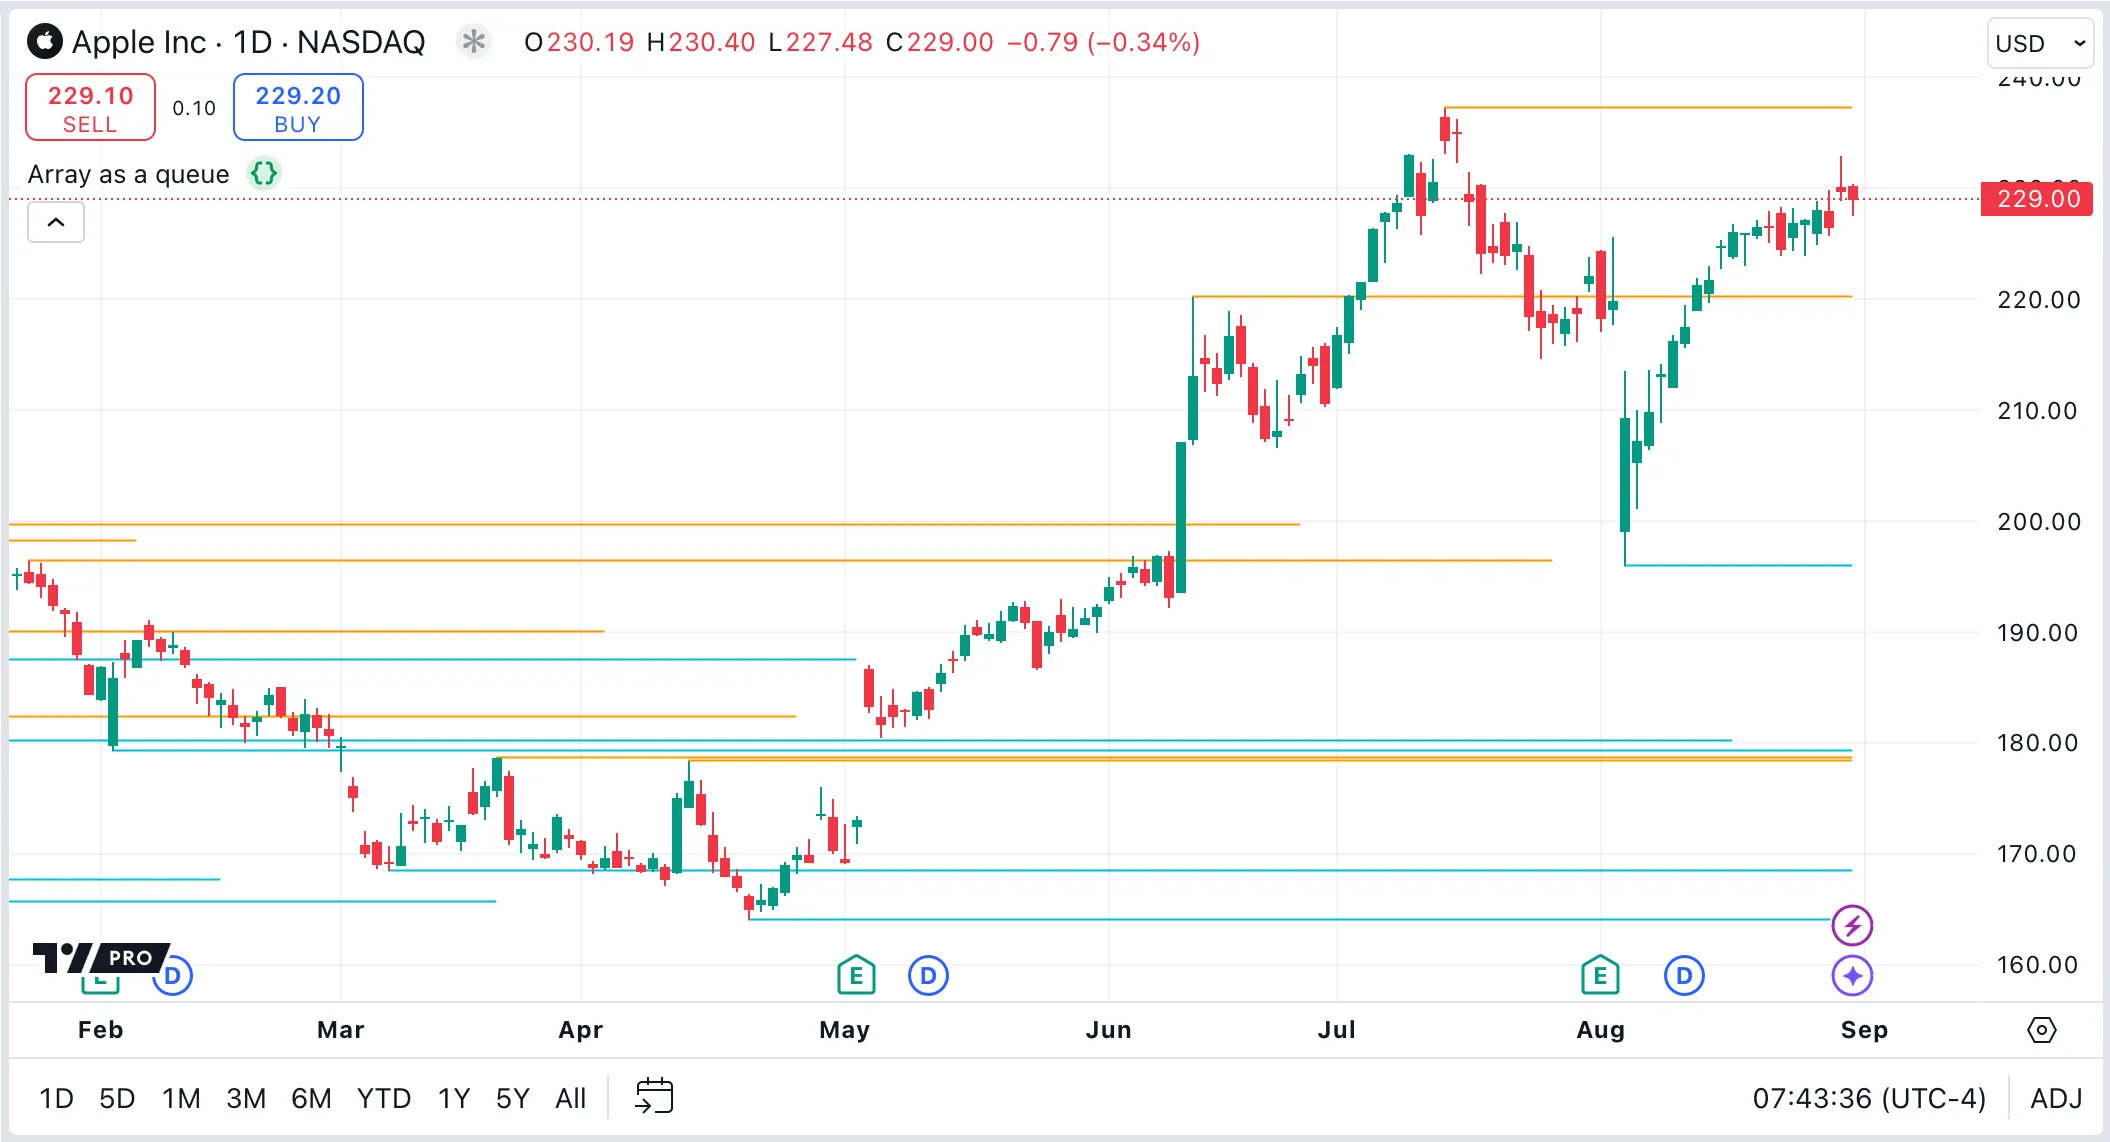Image resolution: width=2110 pixels, height=1142 pixels.
Task: Open the timezone clock menu
Action: click(x=1868, y=1098)
